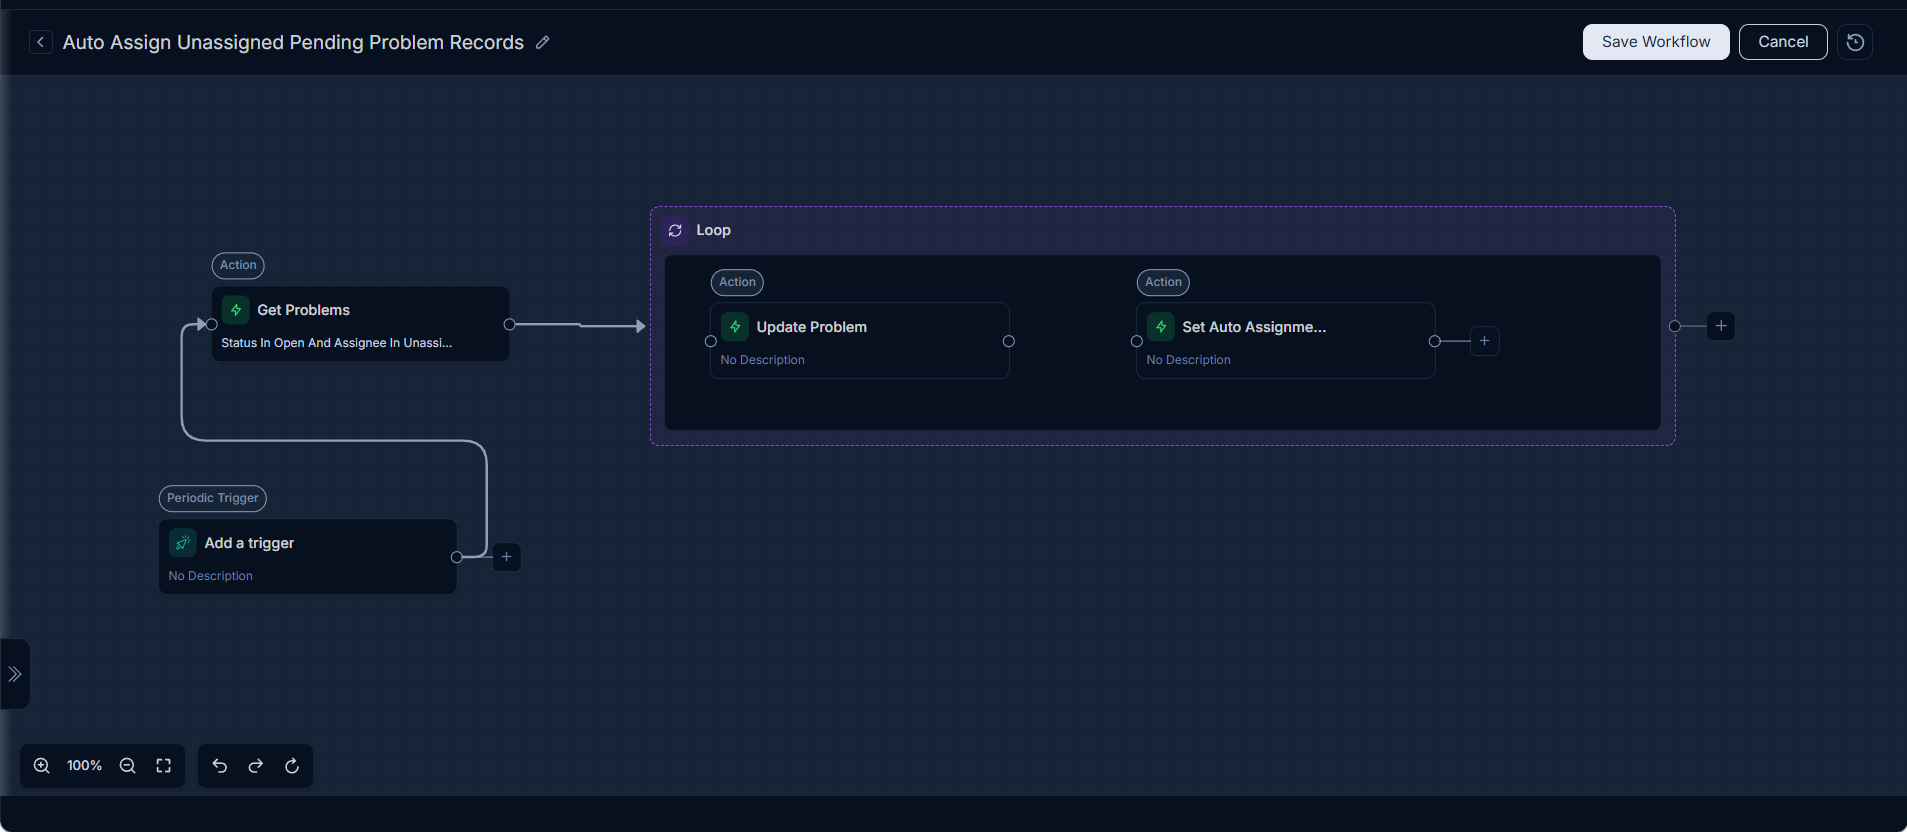Click Periodic Trigger label badge
Screen dimensions: 1907x832
[x=213, y=498]
